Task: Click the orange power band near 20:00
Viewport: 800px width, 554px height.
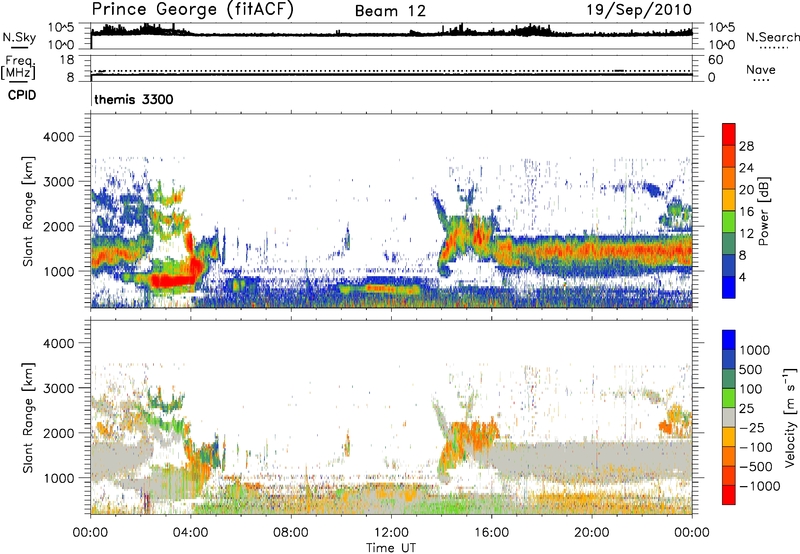Action: point(592,251)
